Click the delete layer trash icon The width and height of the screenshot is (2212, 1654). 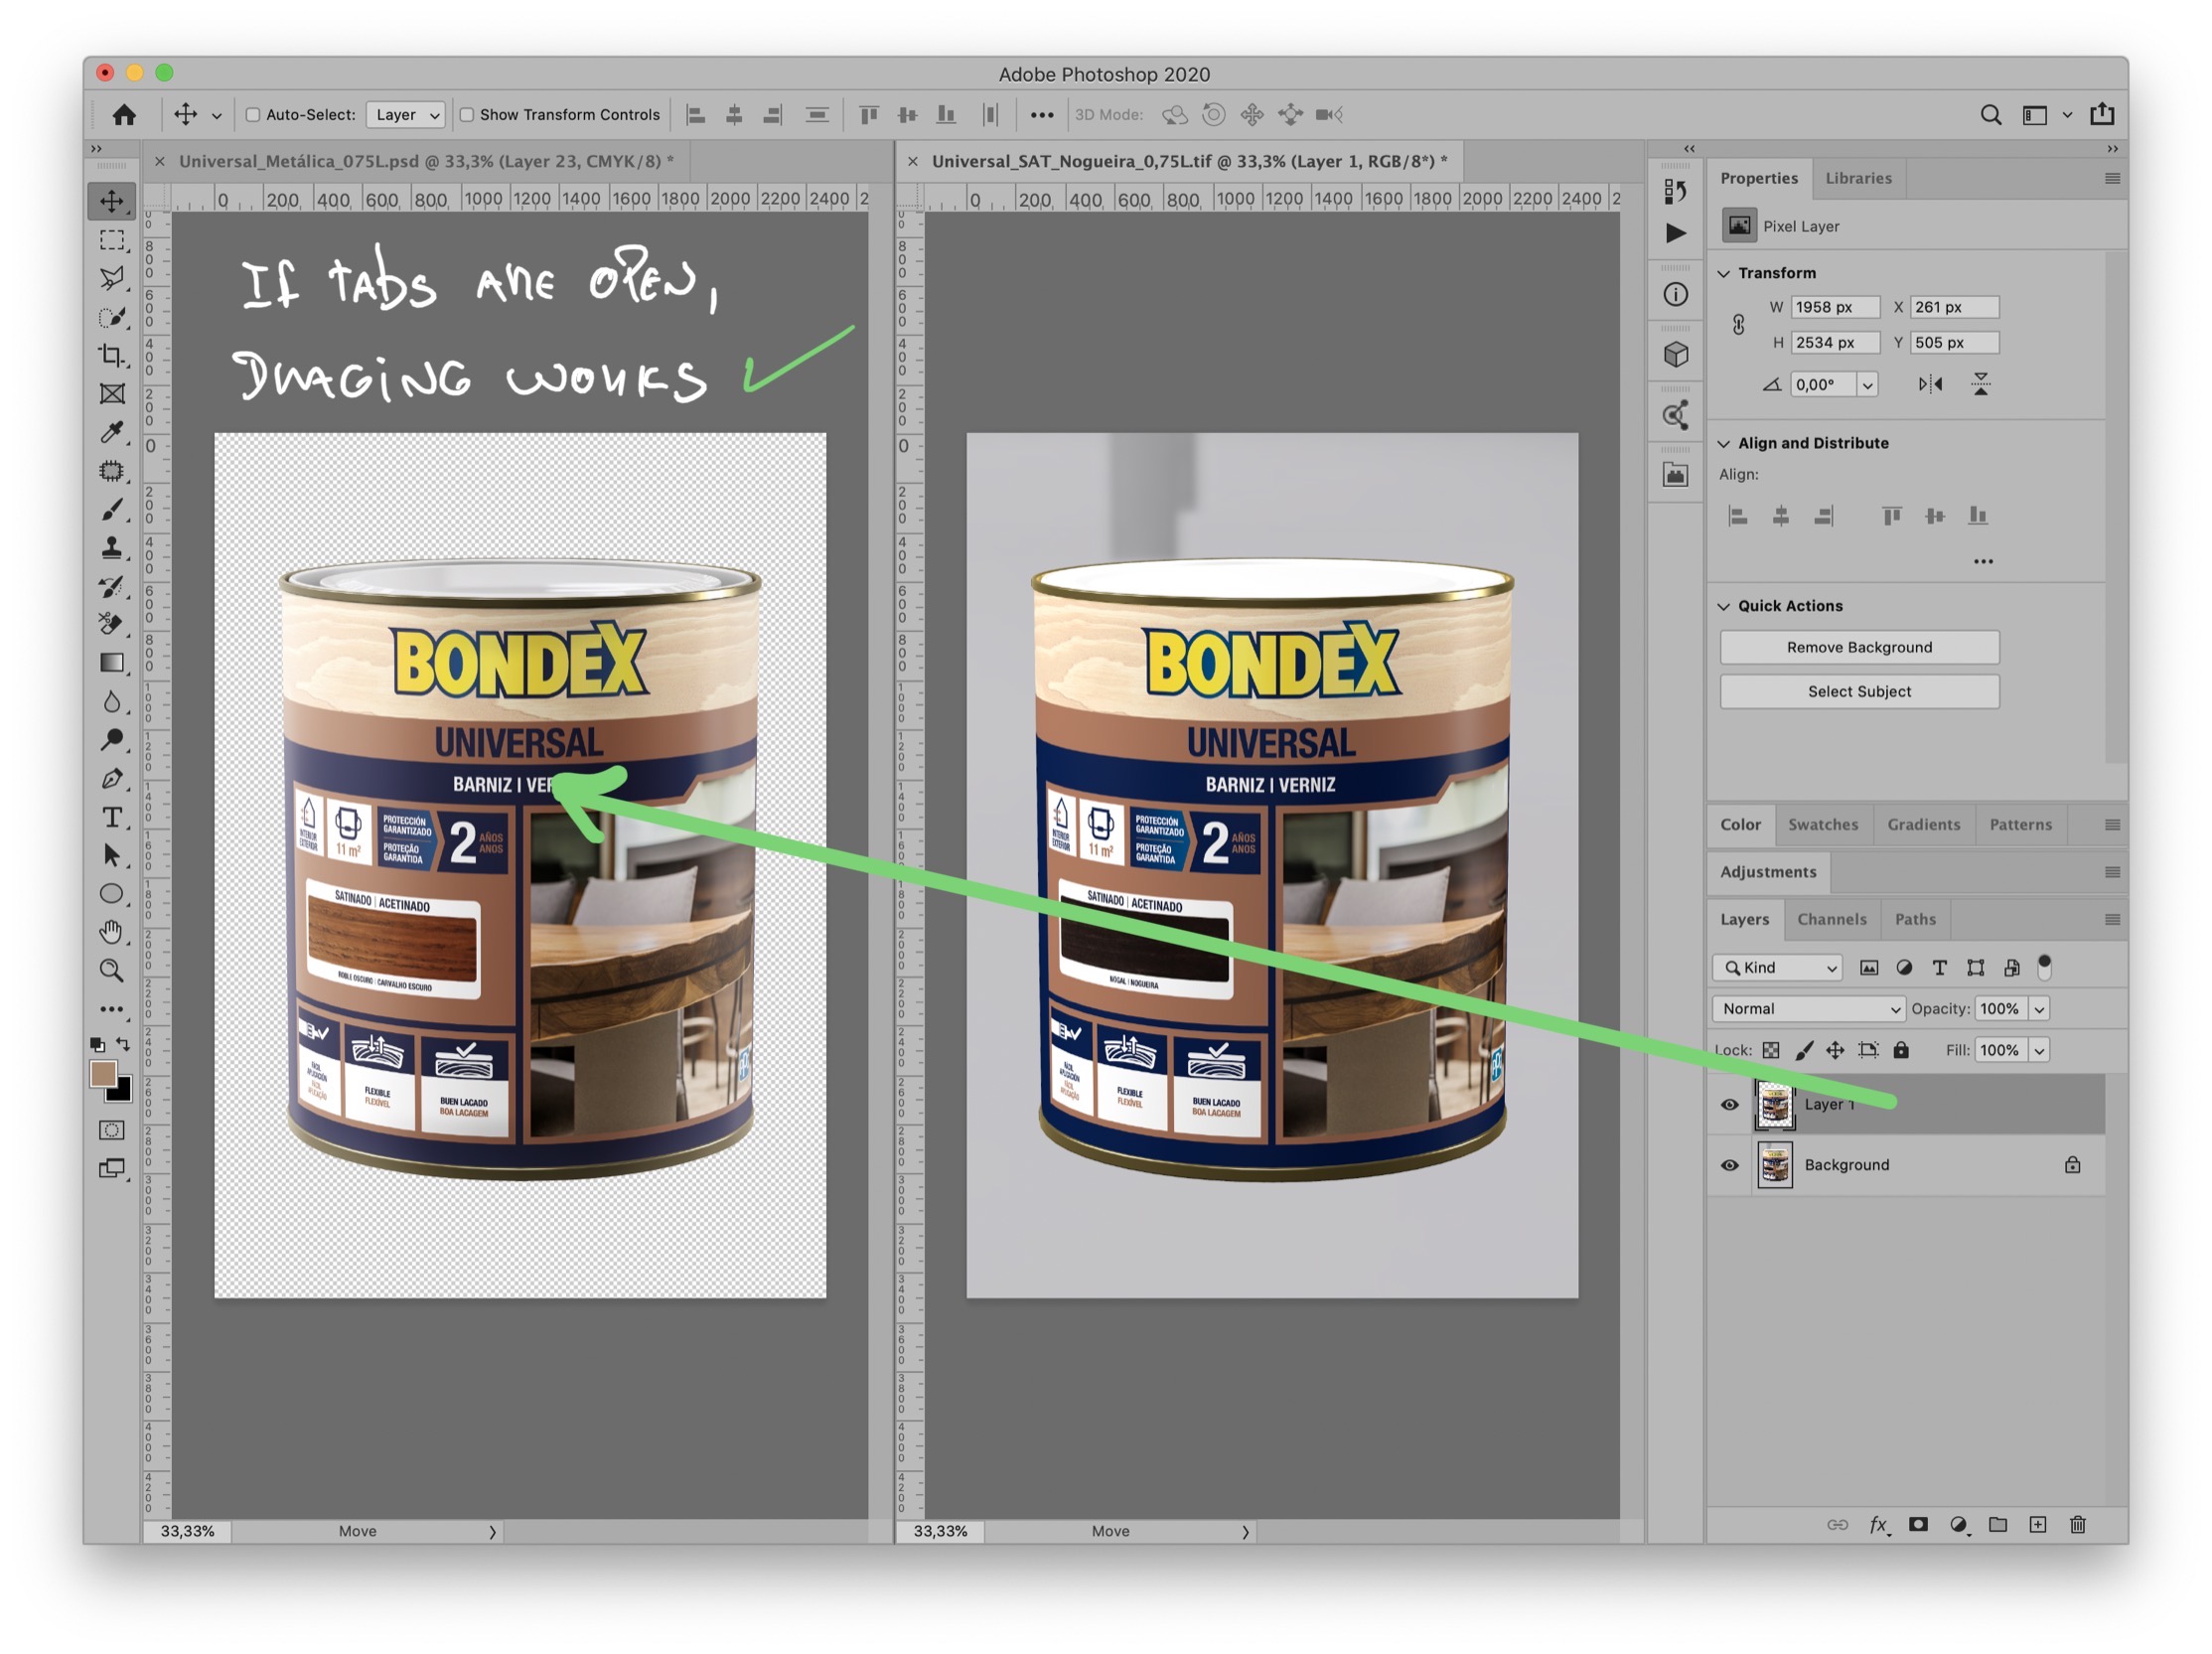point(2077,1524)
